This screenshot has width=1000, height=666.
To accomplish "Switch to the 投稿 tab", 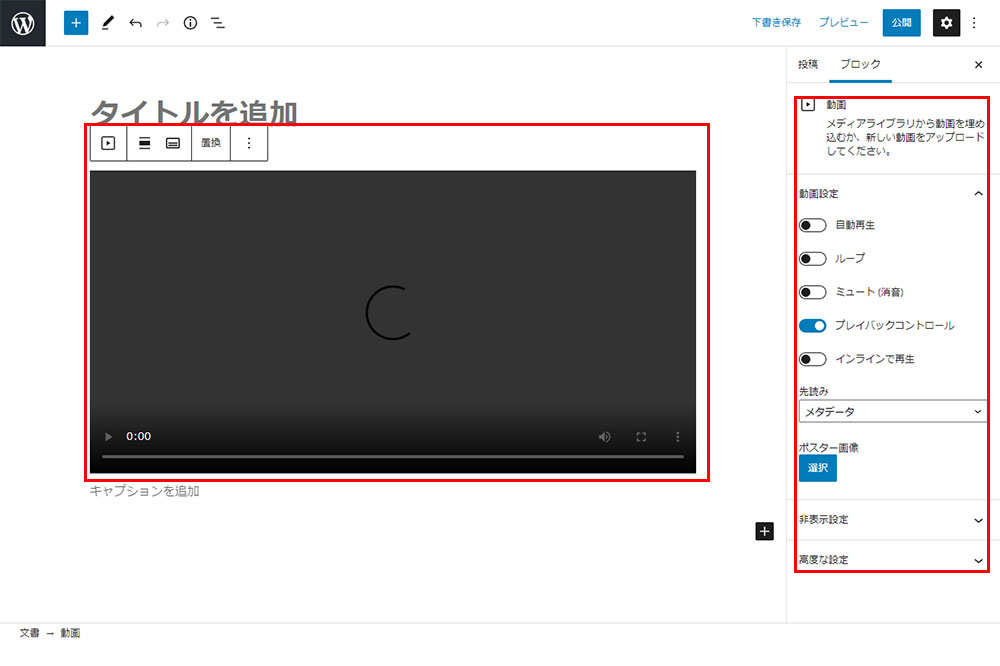I will point(807,64).
